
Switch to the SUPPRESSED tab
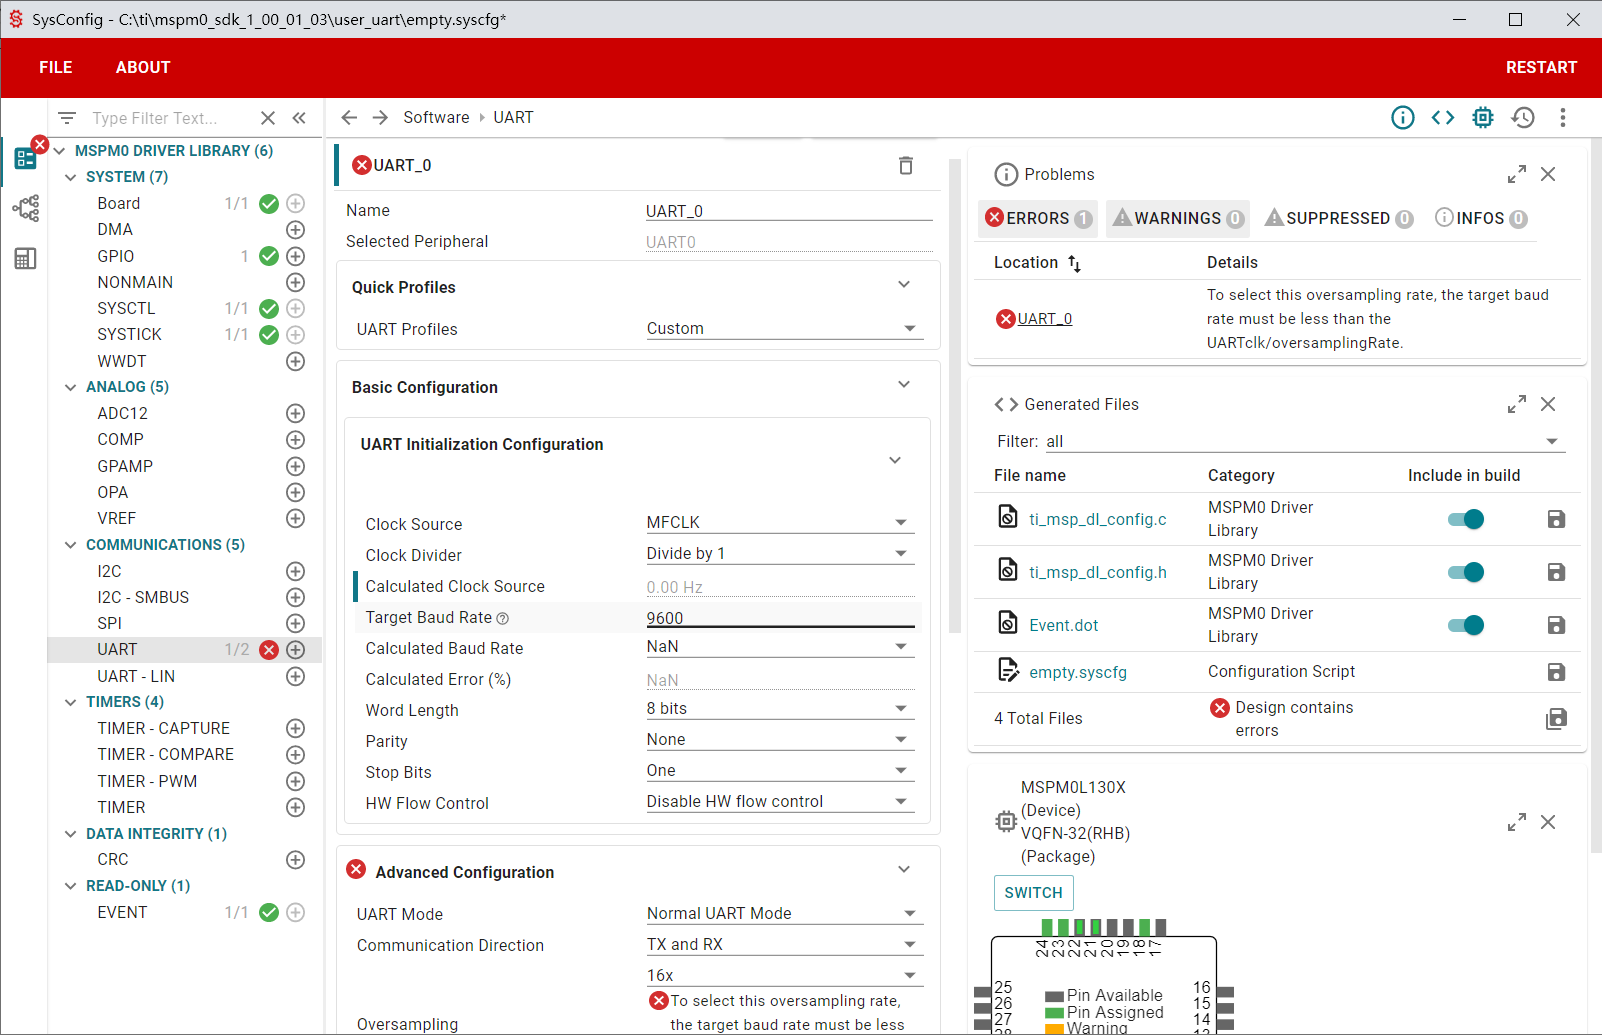[1338, 218]
